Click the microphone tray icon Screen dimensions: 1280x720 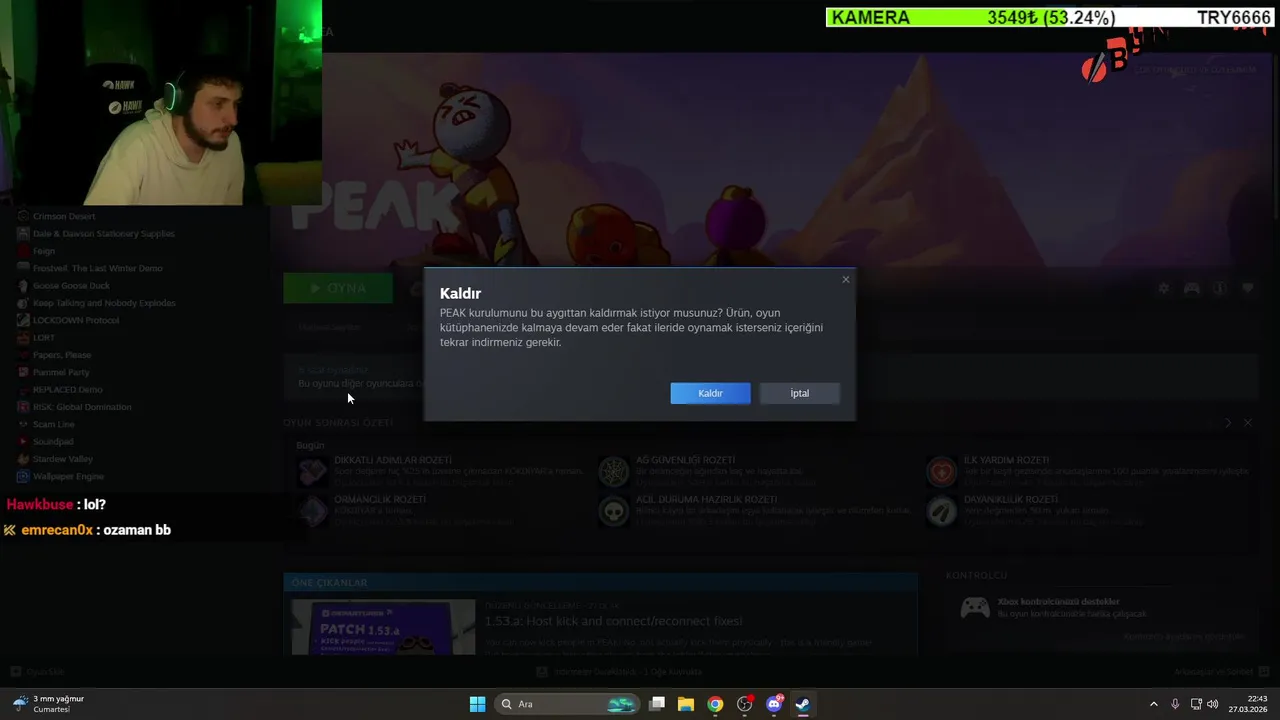pos(1175,704)
